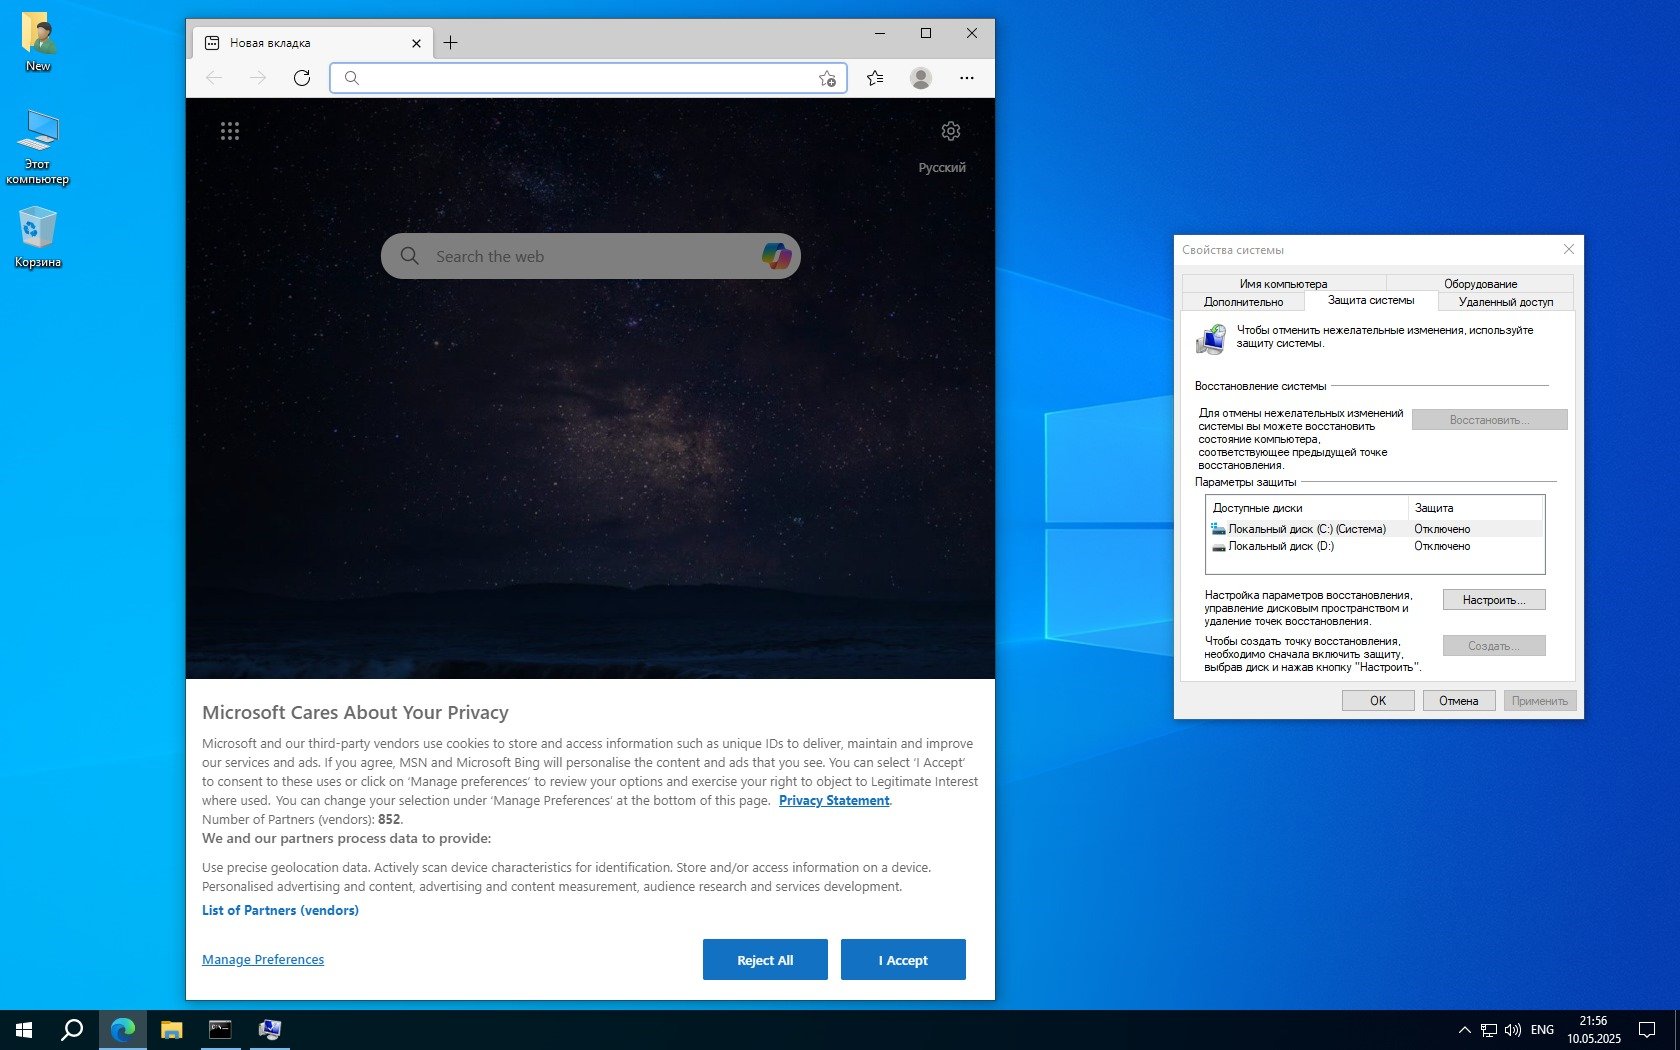Open a new browser tab
Image resolution: width=1680 pixels, height=1050 pixels.
point(451,43)
